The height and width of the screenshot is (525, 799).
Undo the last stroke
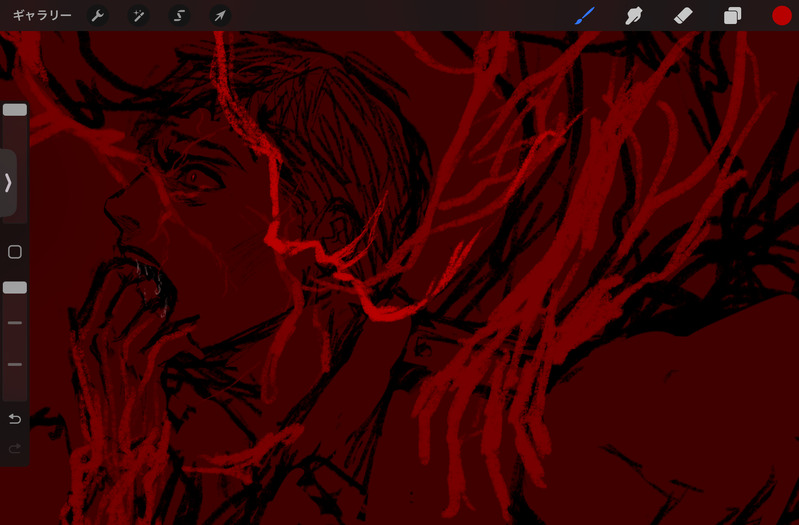click(x=15, y=419)
